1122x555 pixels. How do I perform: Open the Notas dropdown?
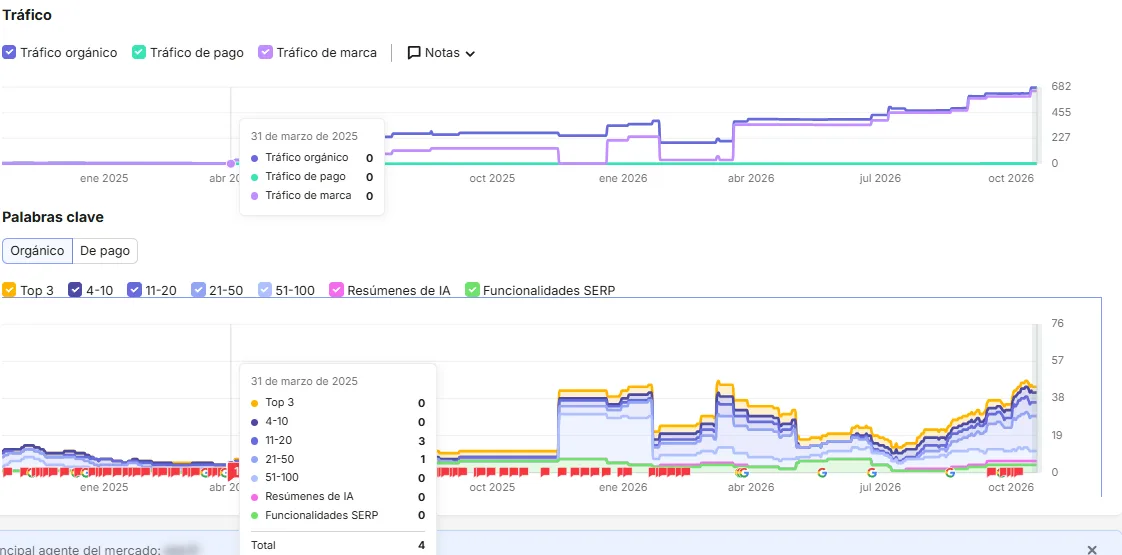point(442,52)
